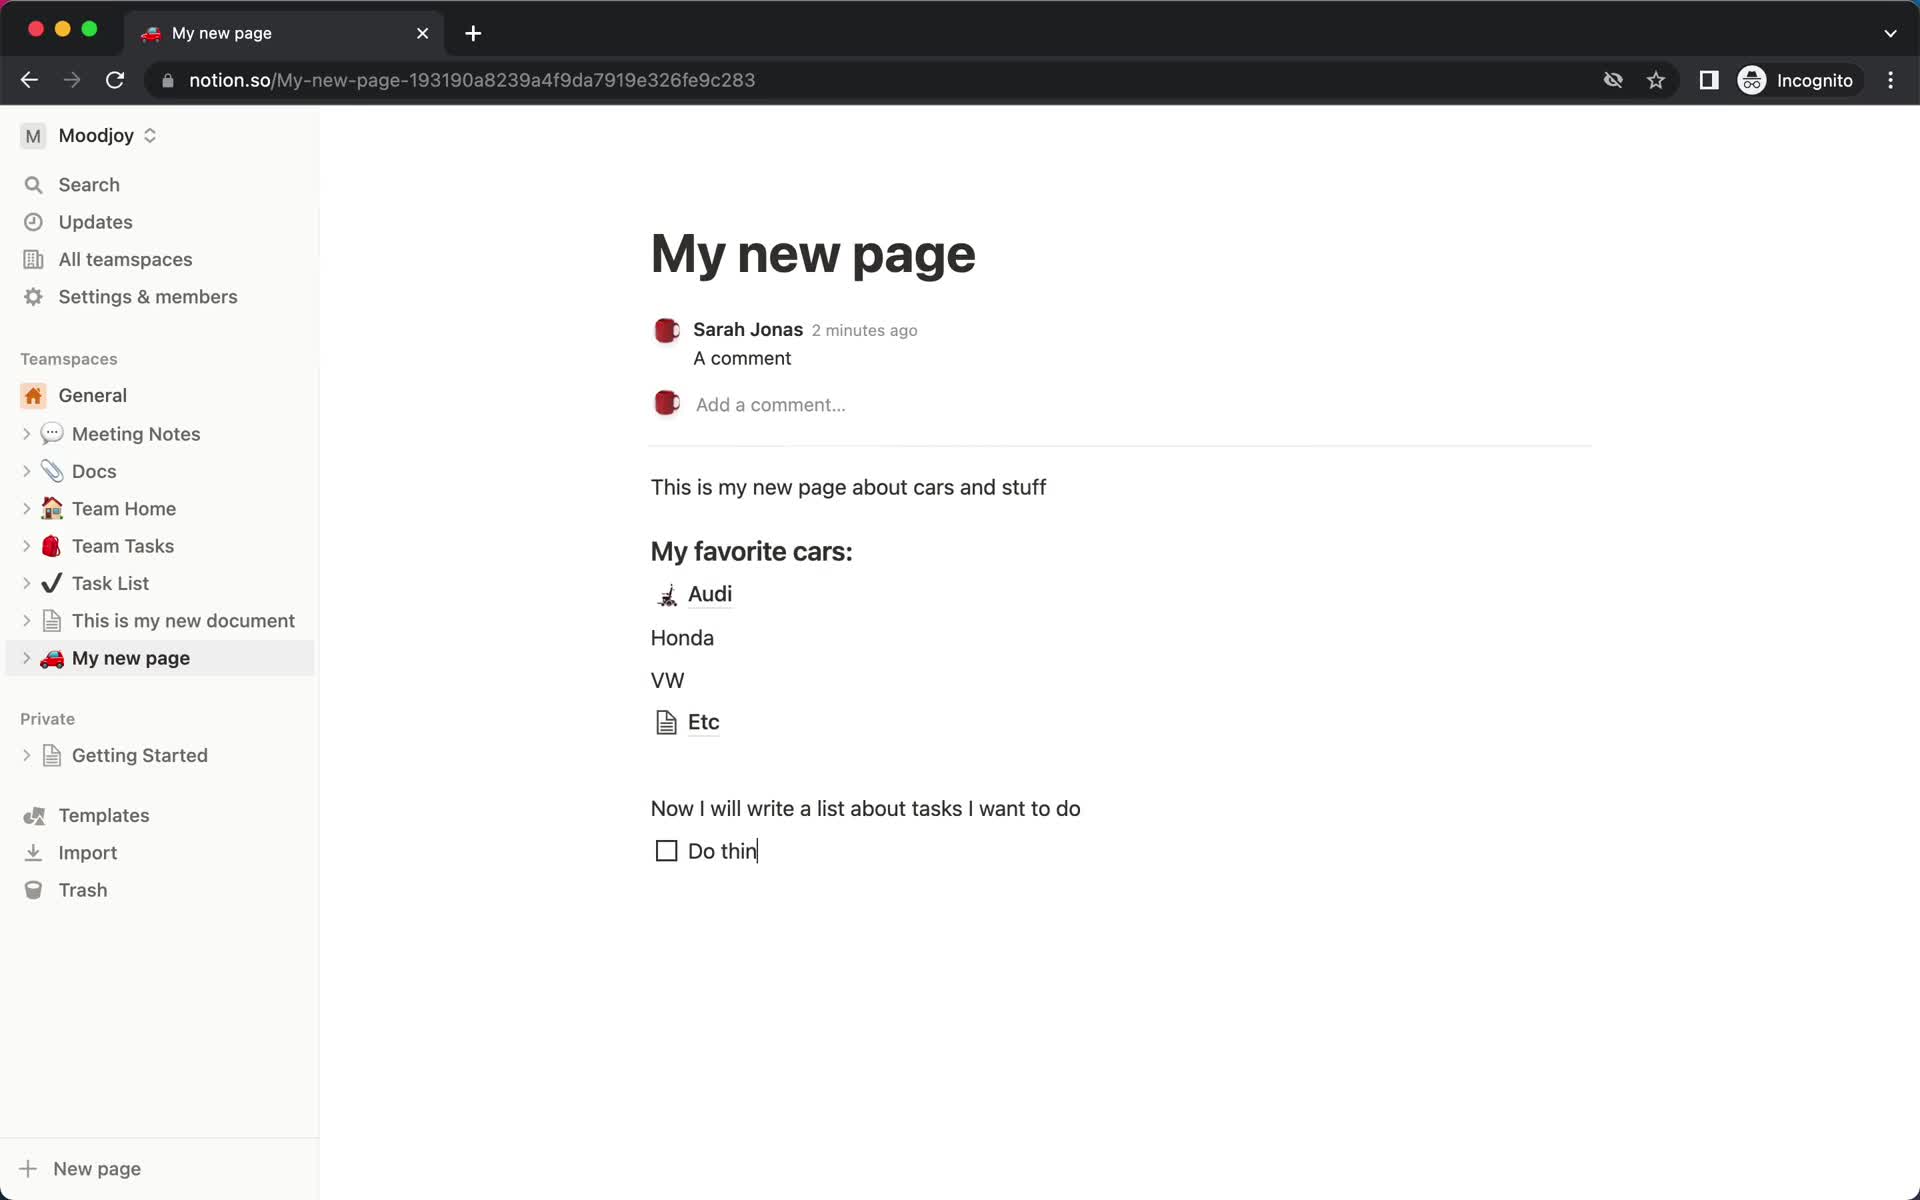Toggle the Do thin checkbox task
The width and height of the screenshot is (1920, 1200).
pyautogui.click(x=666, y=850)
